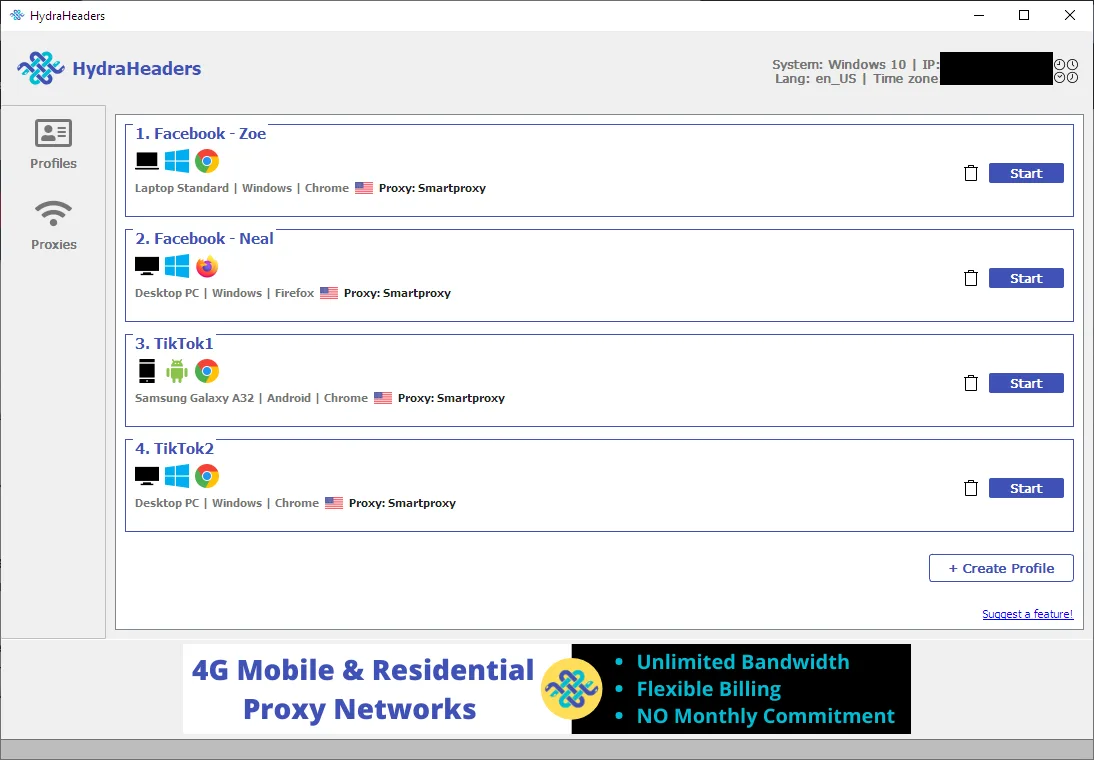The image size is (1094, 760).
Task: Click the desktop monitor icon in Facebook - Neal
Action: [147, 266]
